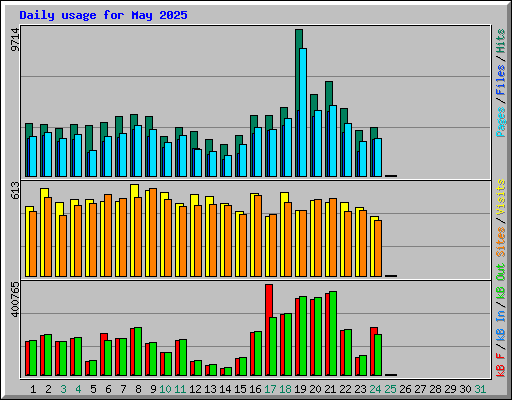Viewport: 512px width, 400px height.
Task: Click the 613 maximum visits axis value
Action: (15, 190)
